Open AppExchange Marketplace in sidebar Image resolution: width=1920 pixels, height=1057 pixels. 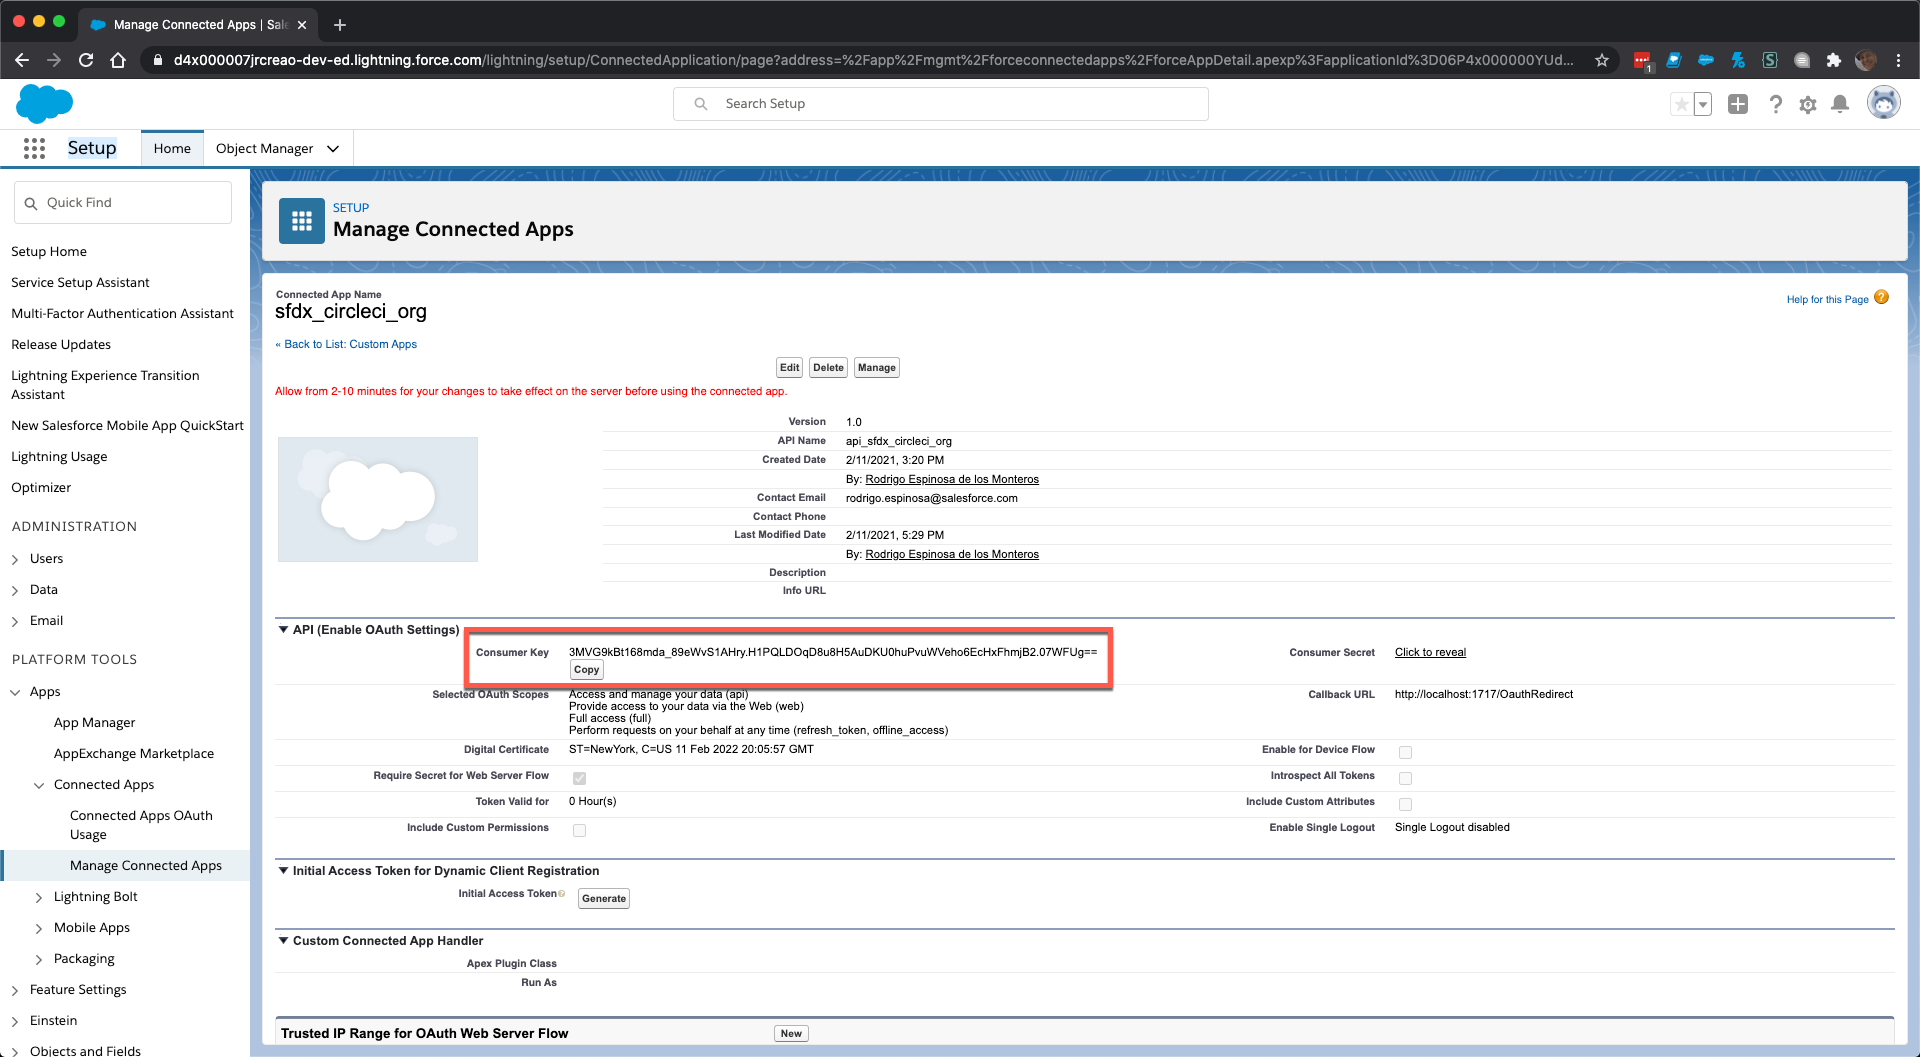pyautogui.click(x=134, y=753)
